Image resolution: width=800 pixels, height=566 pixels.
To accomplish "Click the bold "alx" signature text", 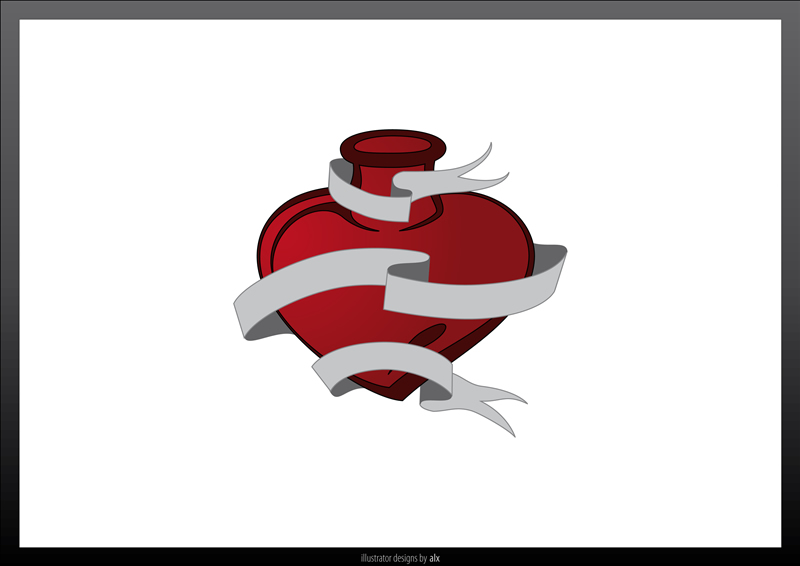I will point(435,557).
